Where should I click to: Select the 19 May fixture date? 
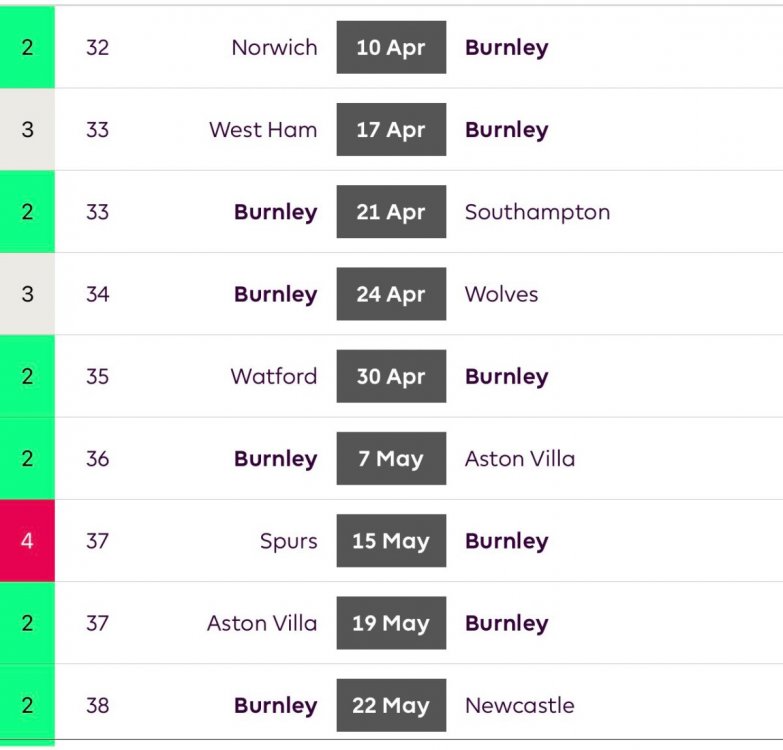click(391, 623)
